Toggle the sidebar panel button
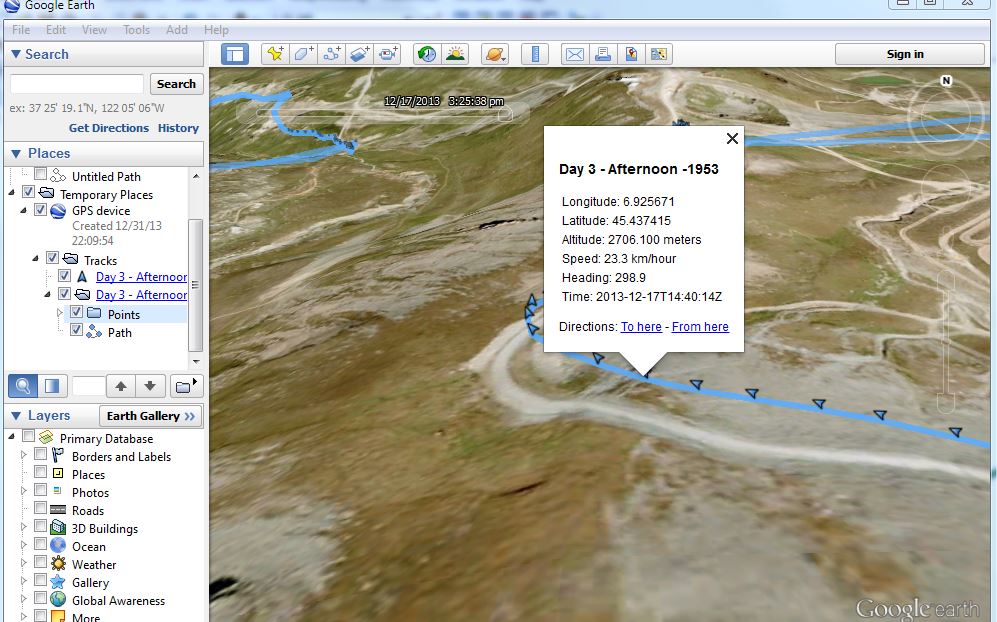 coord(235,54)
